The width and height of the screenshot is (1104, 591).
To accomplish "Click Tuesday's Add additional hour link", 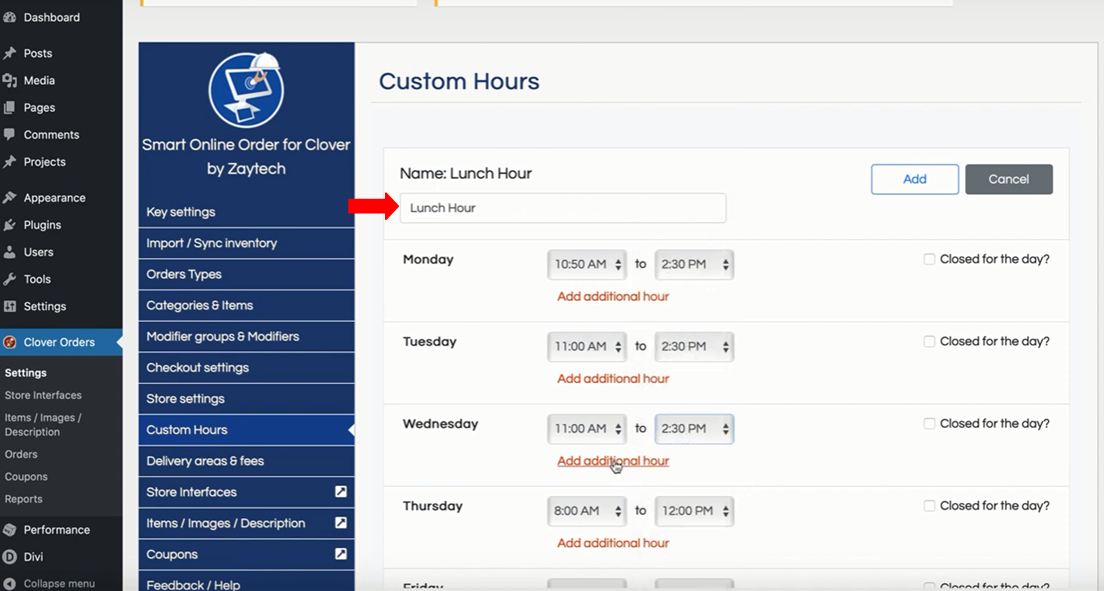I will coord(613,379).
